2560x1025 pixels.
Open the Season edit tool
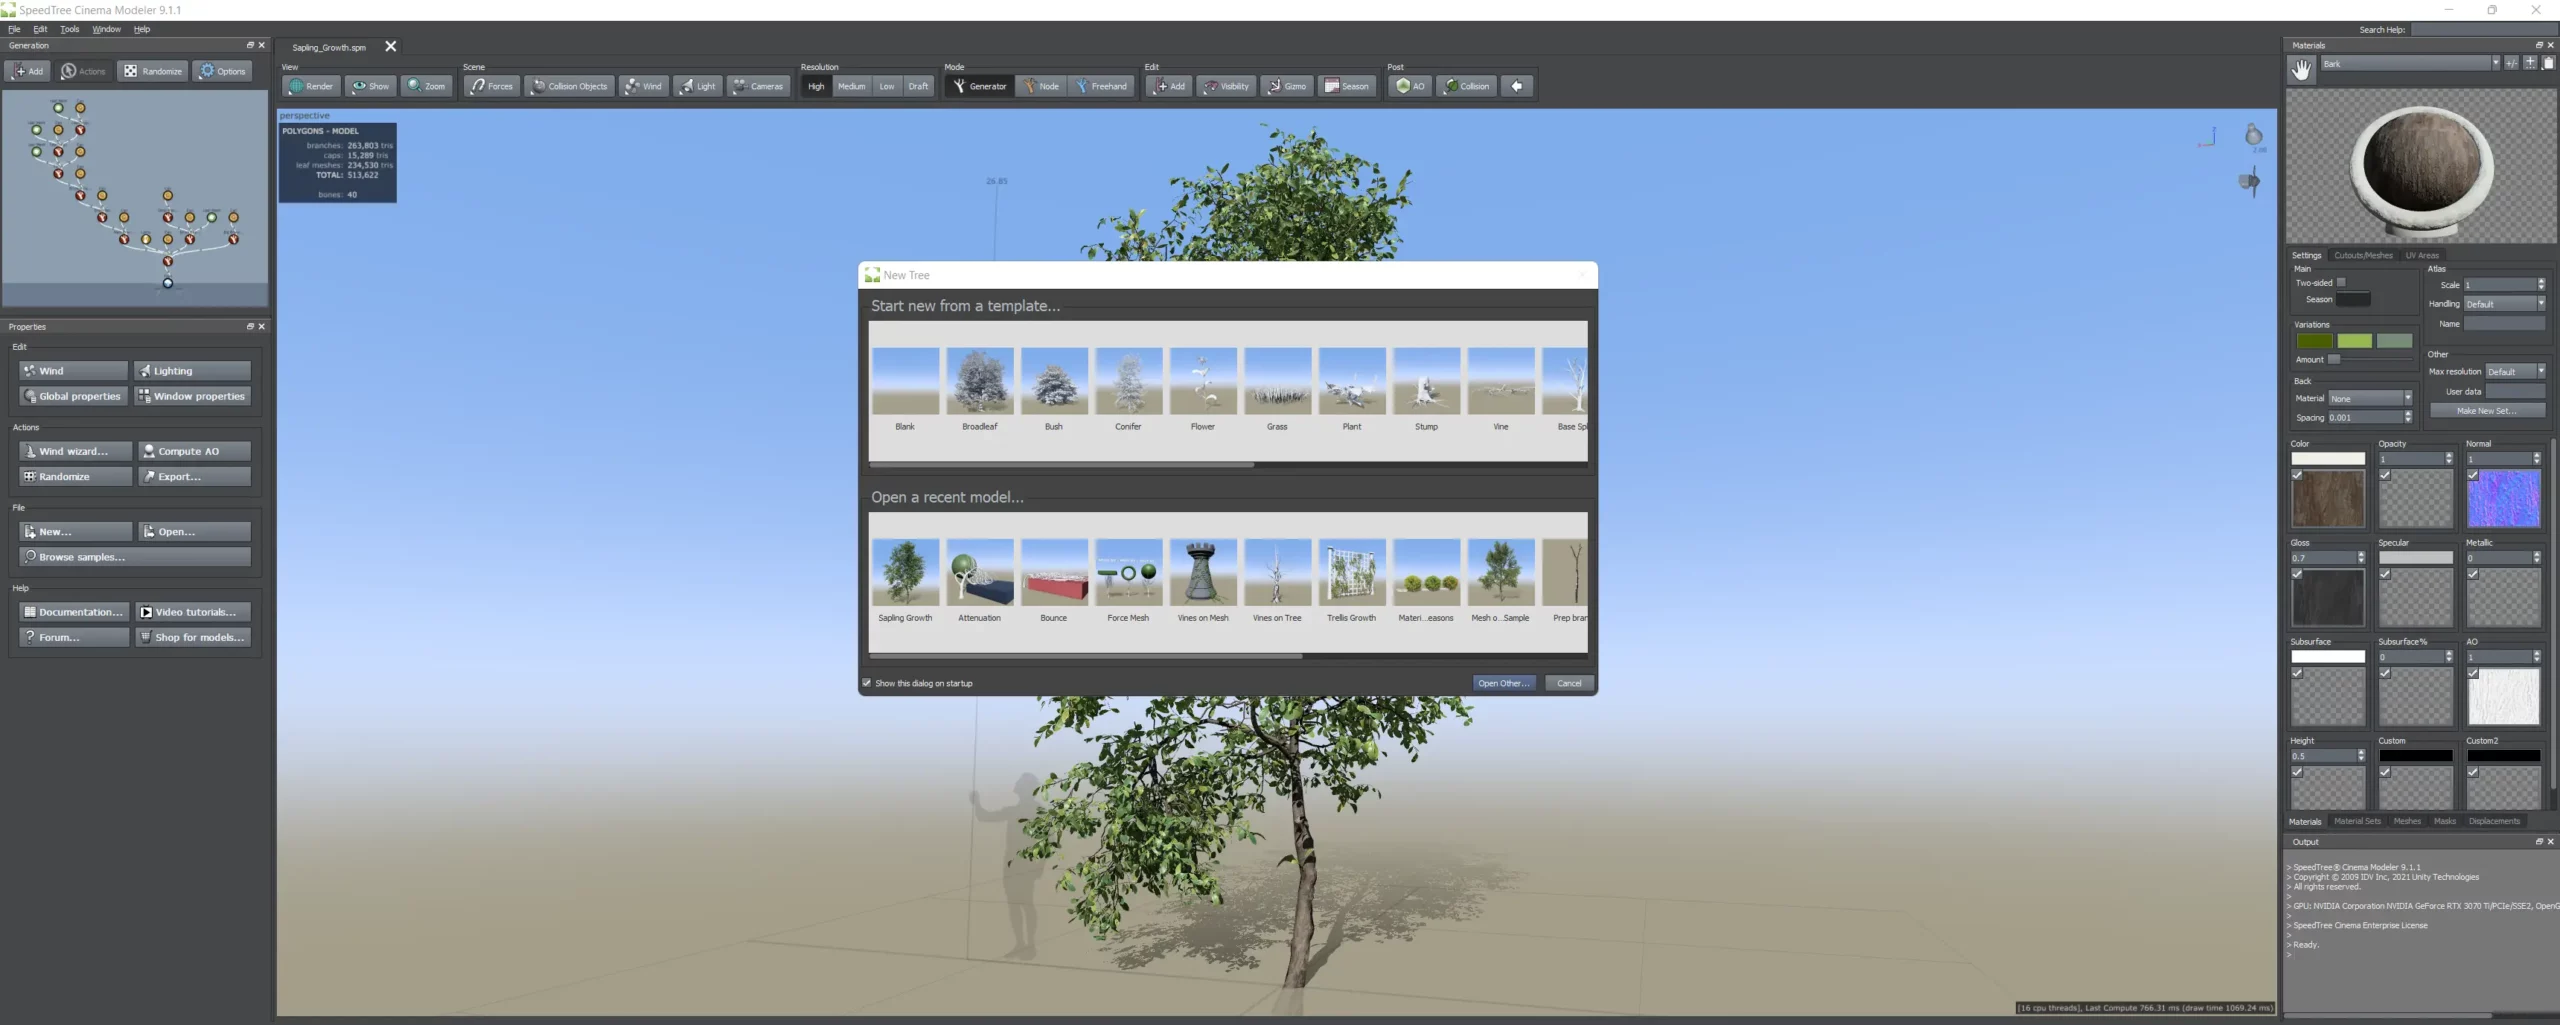pyautogui.click(x=1347, y=86)
